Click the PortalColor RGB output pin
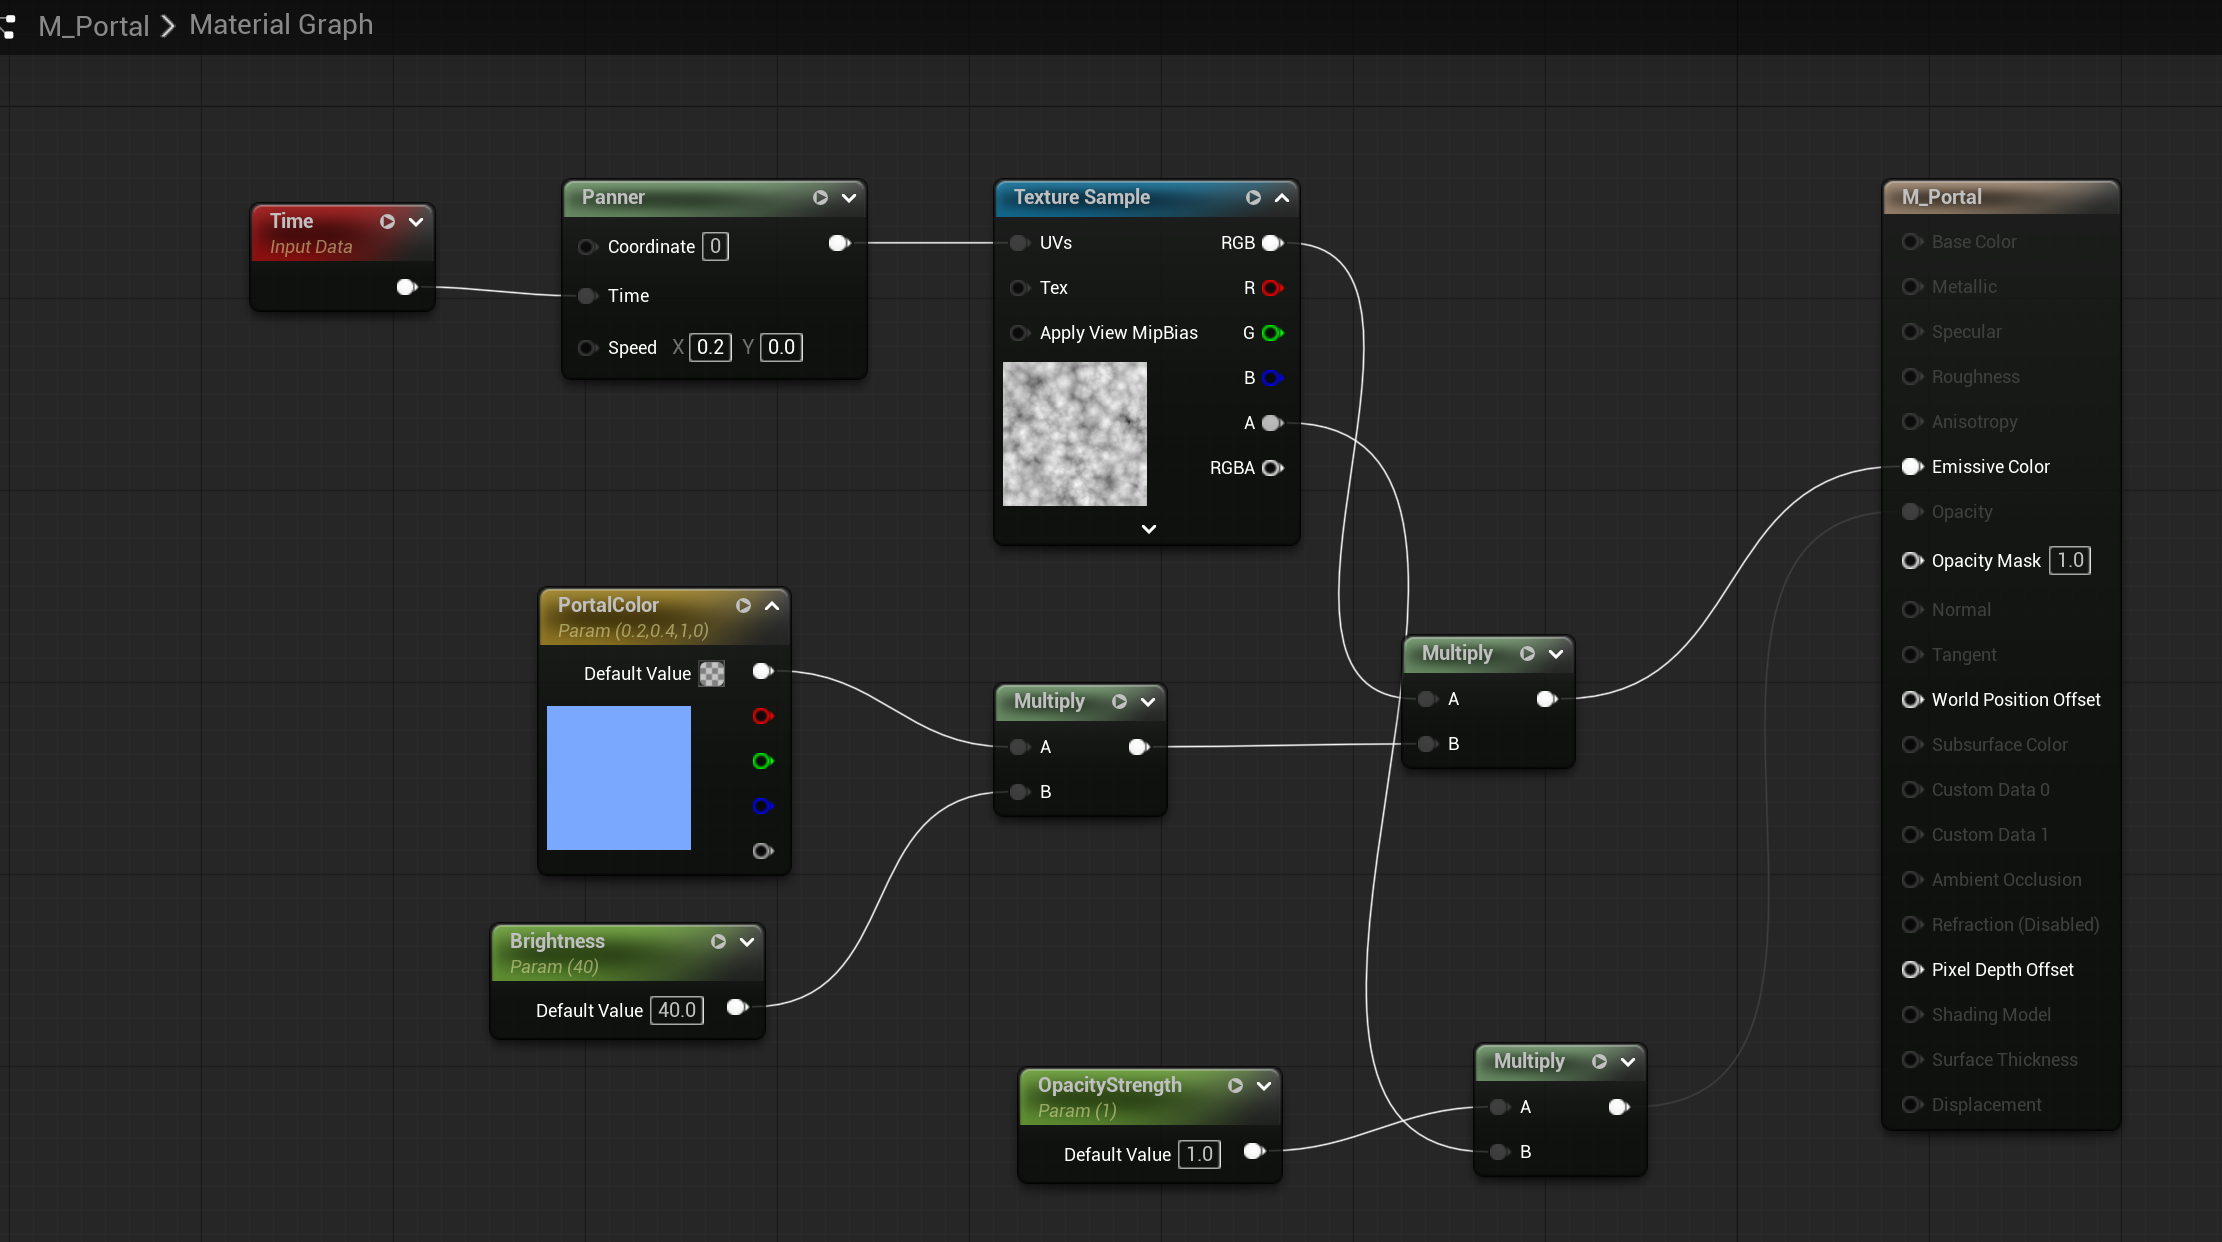This screenshot has width=2222, height=1242. click(x=763, y=671)
